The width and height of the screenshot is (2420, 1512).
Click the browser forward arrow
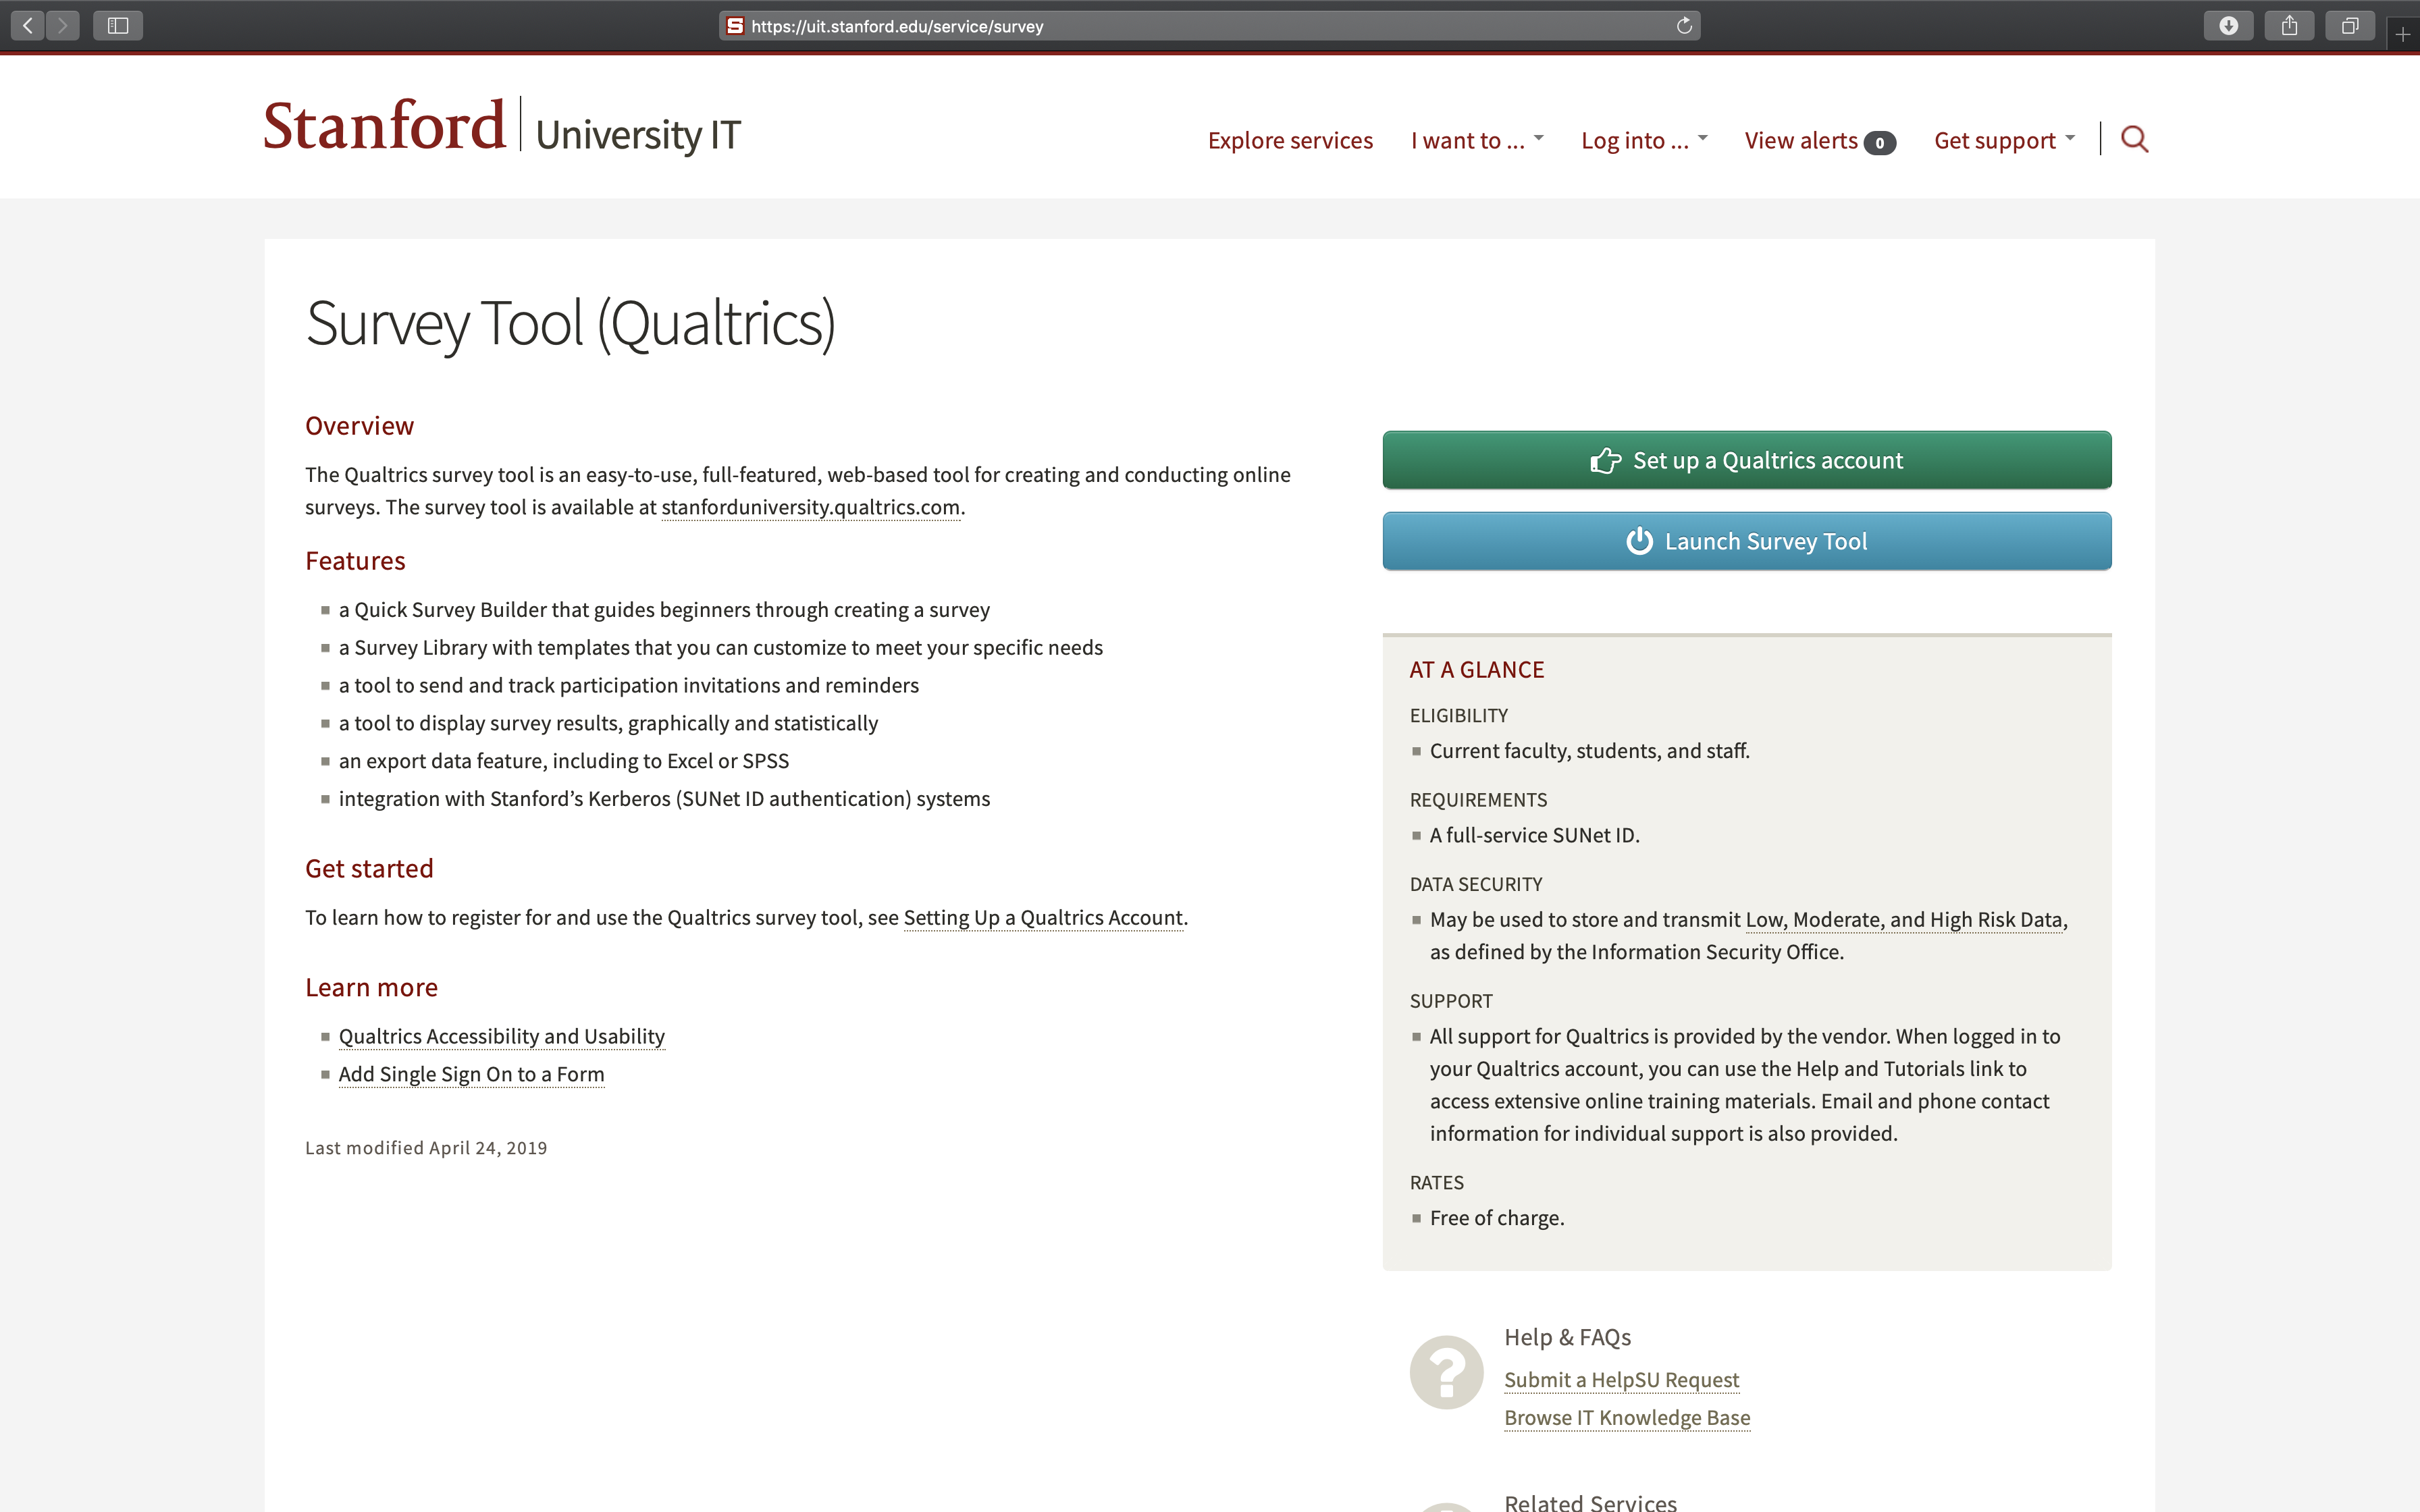(x=62, y=26)
